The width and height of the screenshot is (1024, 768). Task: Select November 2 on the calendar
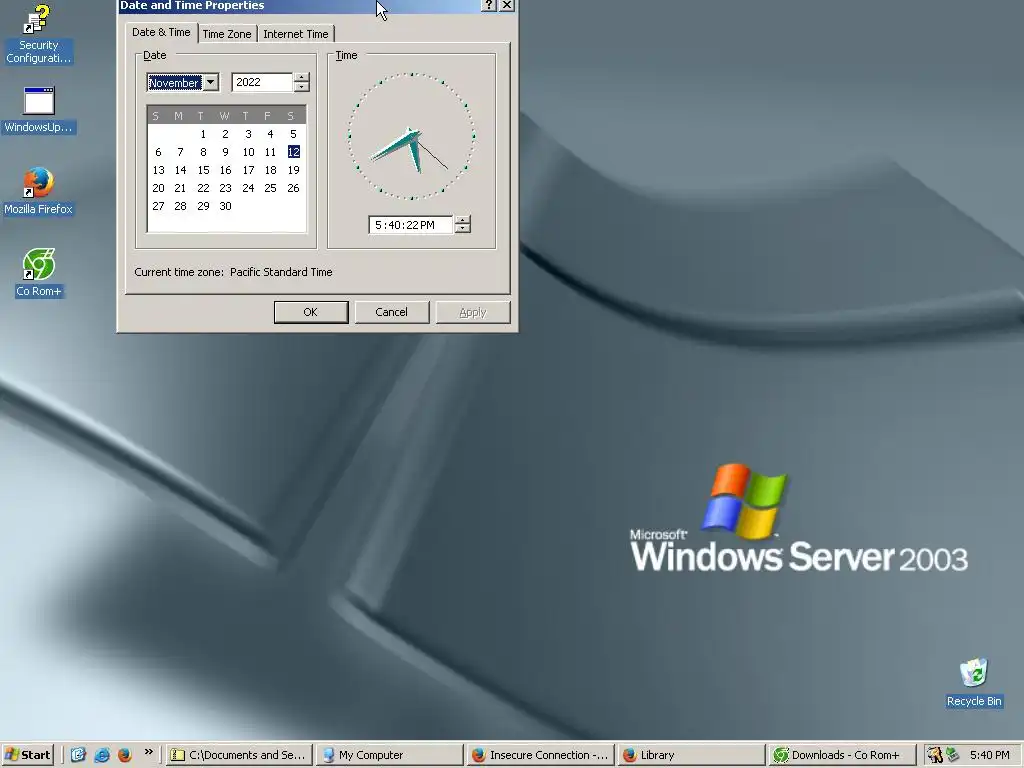pyautogui.click(x=225, y=134)
